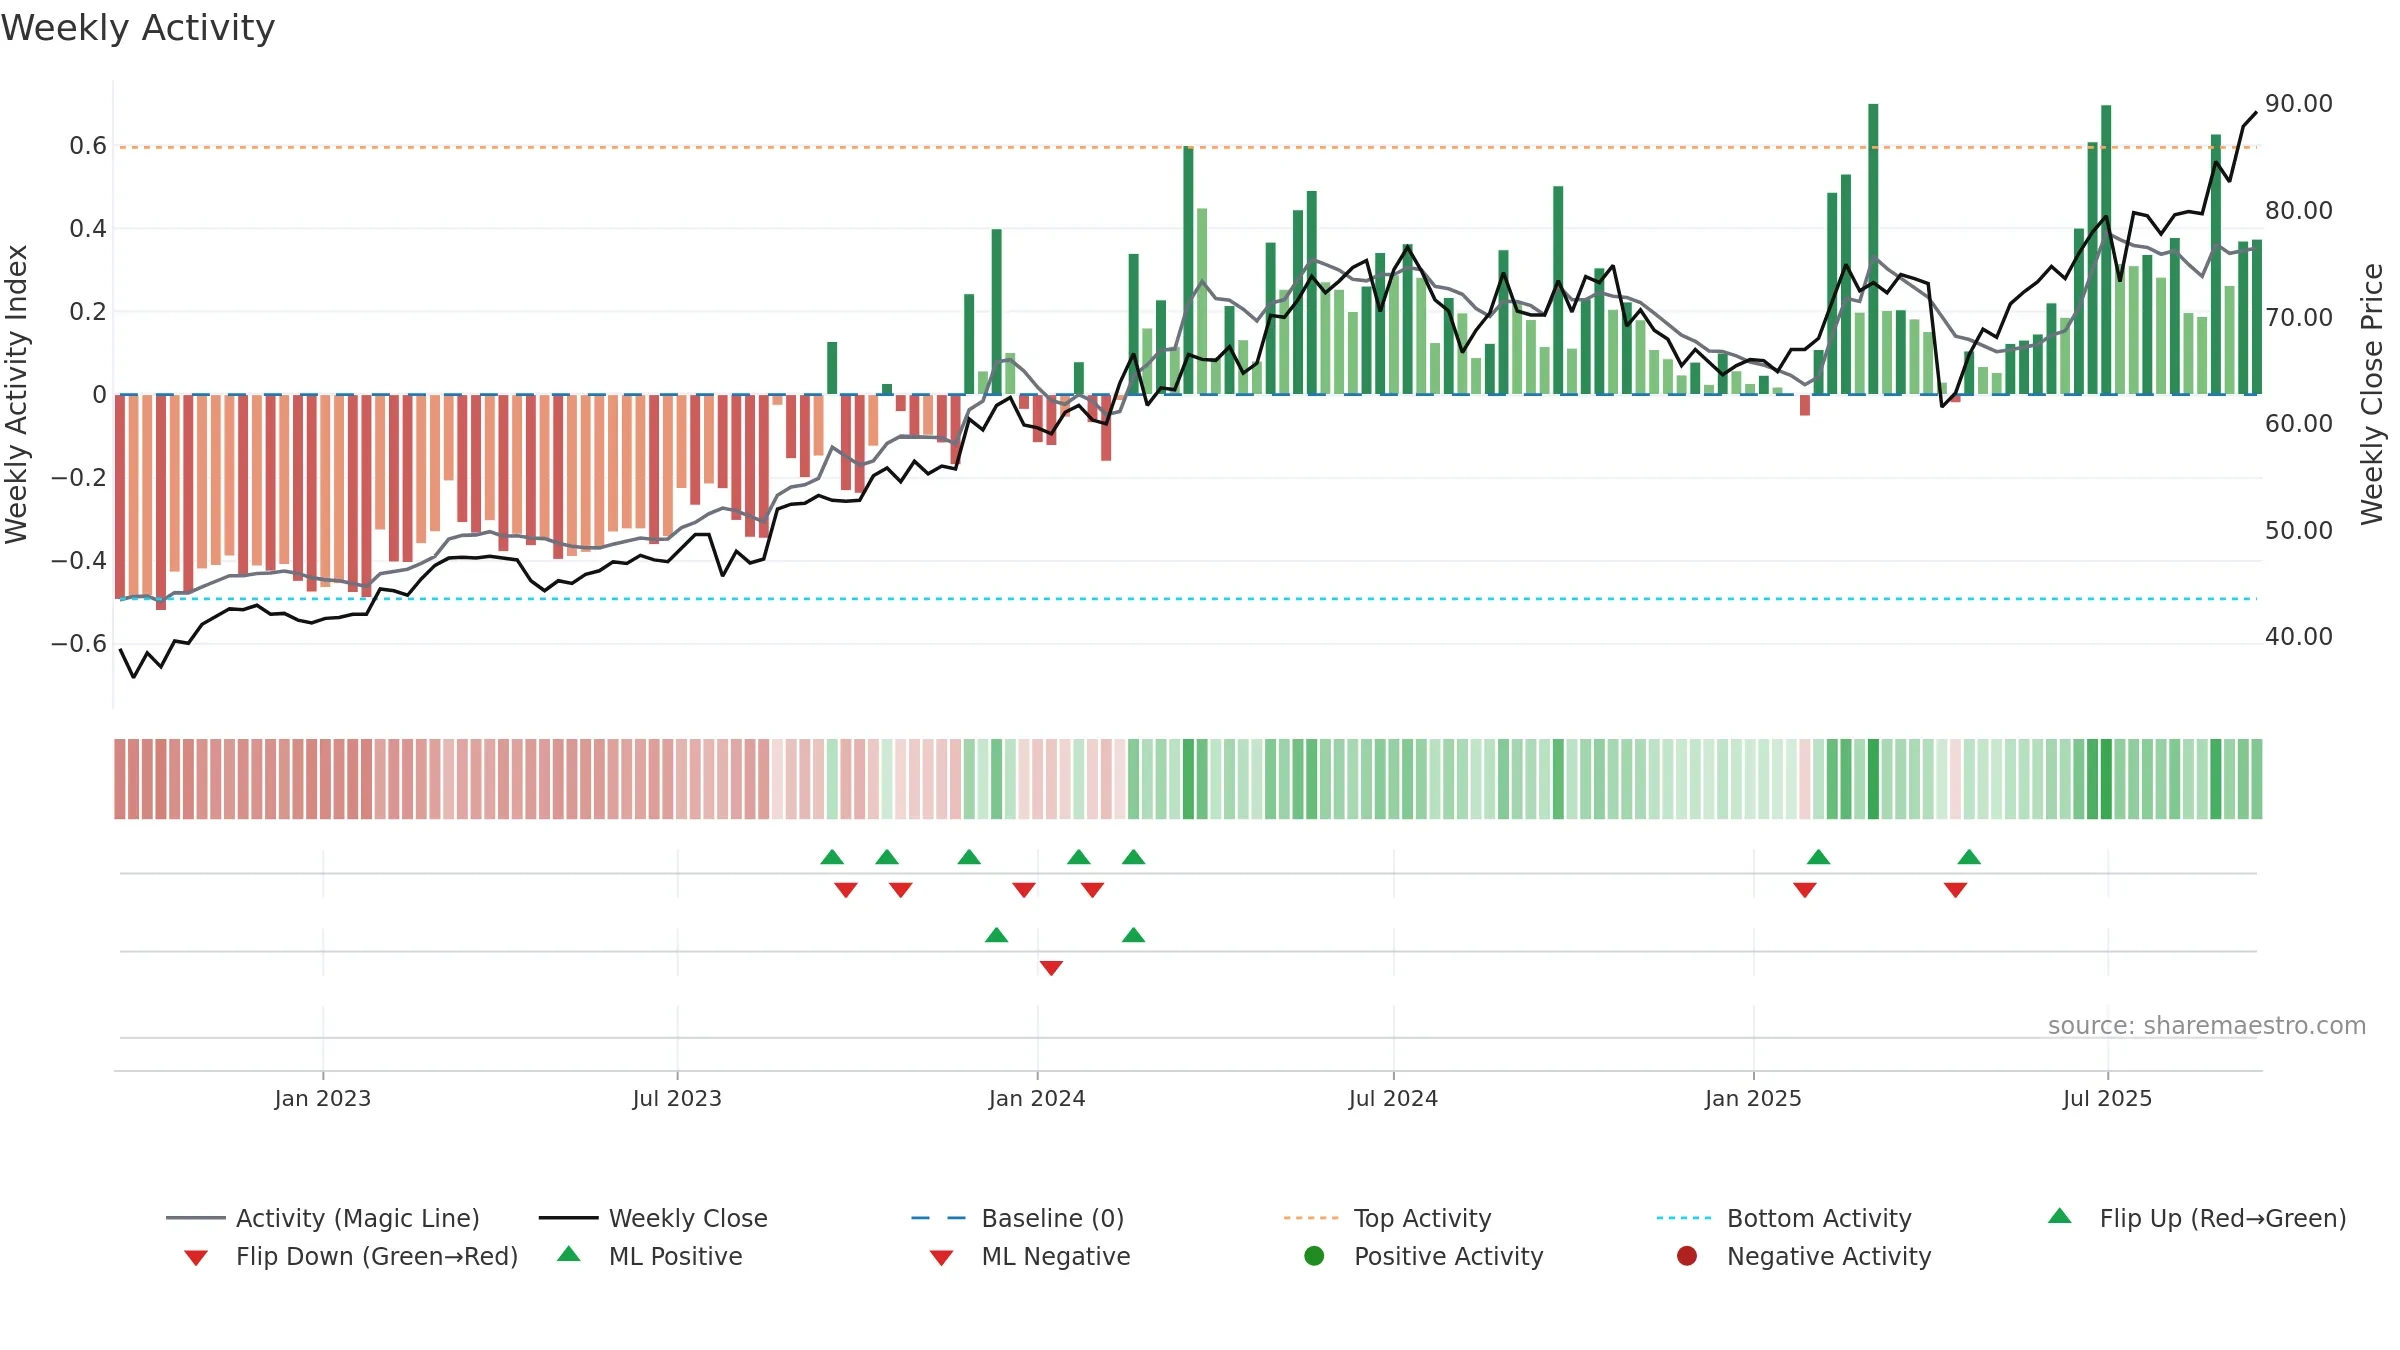The image size is (2400, 1350).
Task: Click the Weekly Activity chart title
Action: tap(138, 28)
